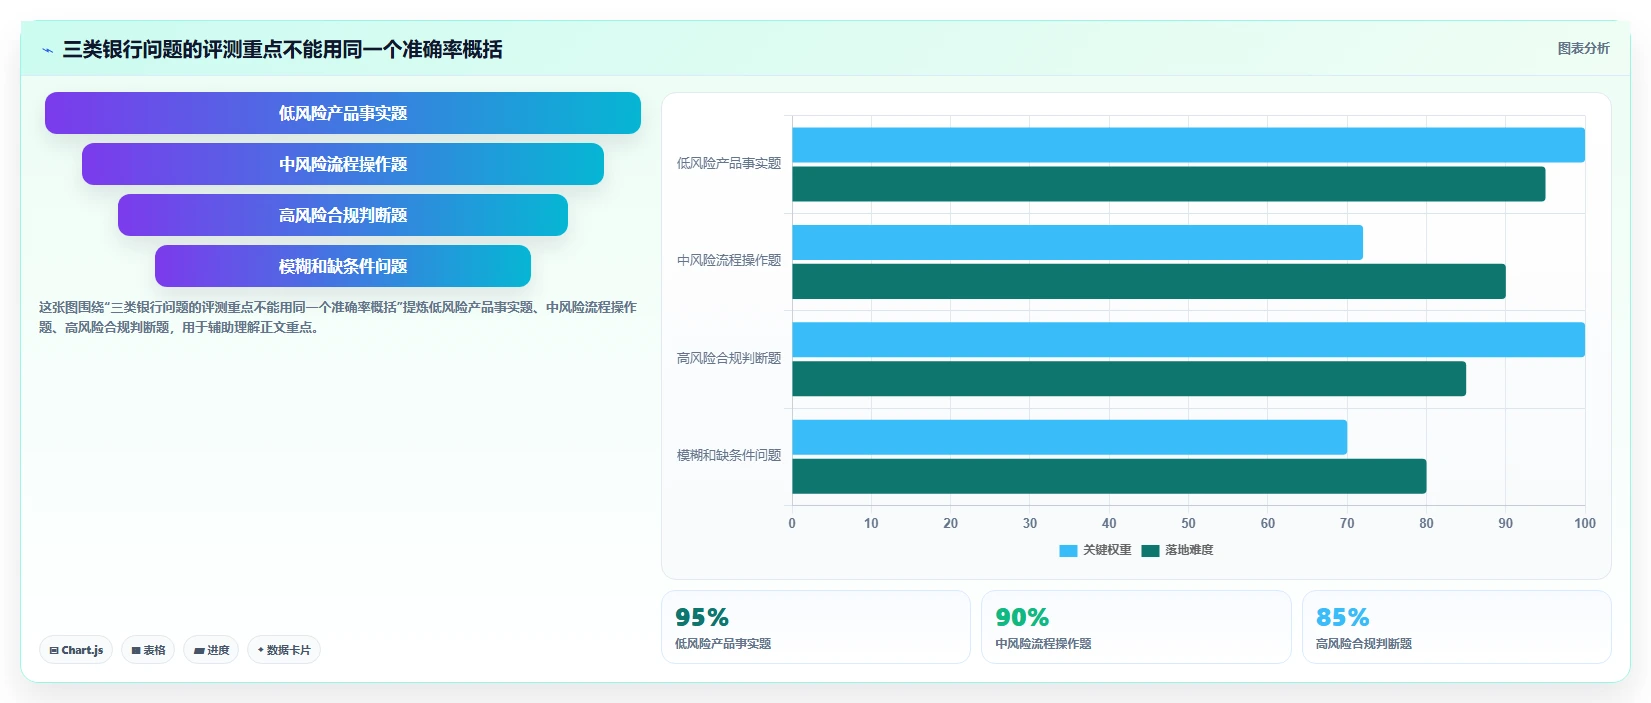
Task: Toggle the 关键权重 legend swatch
Action: pyautogui.click(x=1068, y=550)
